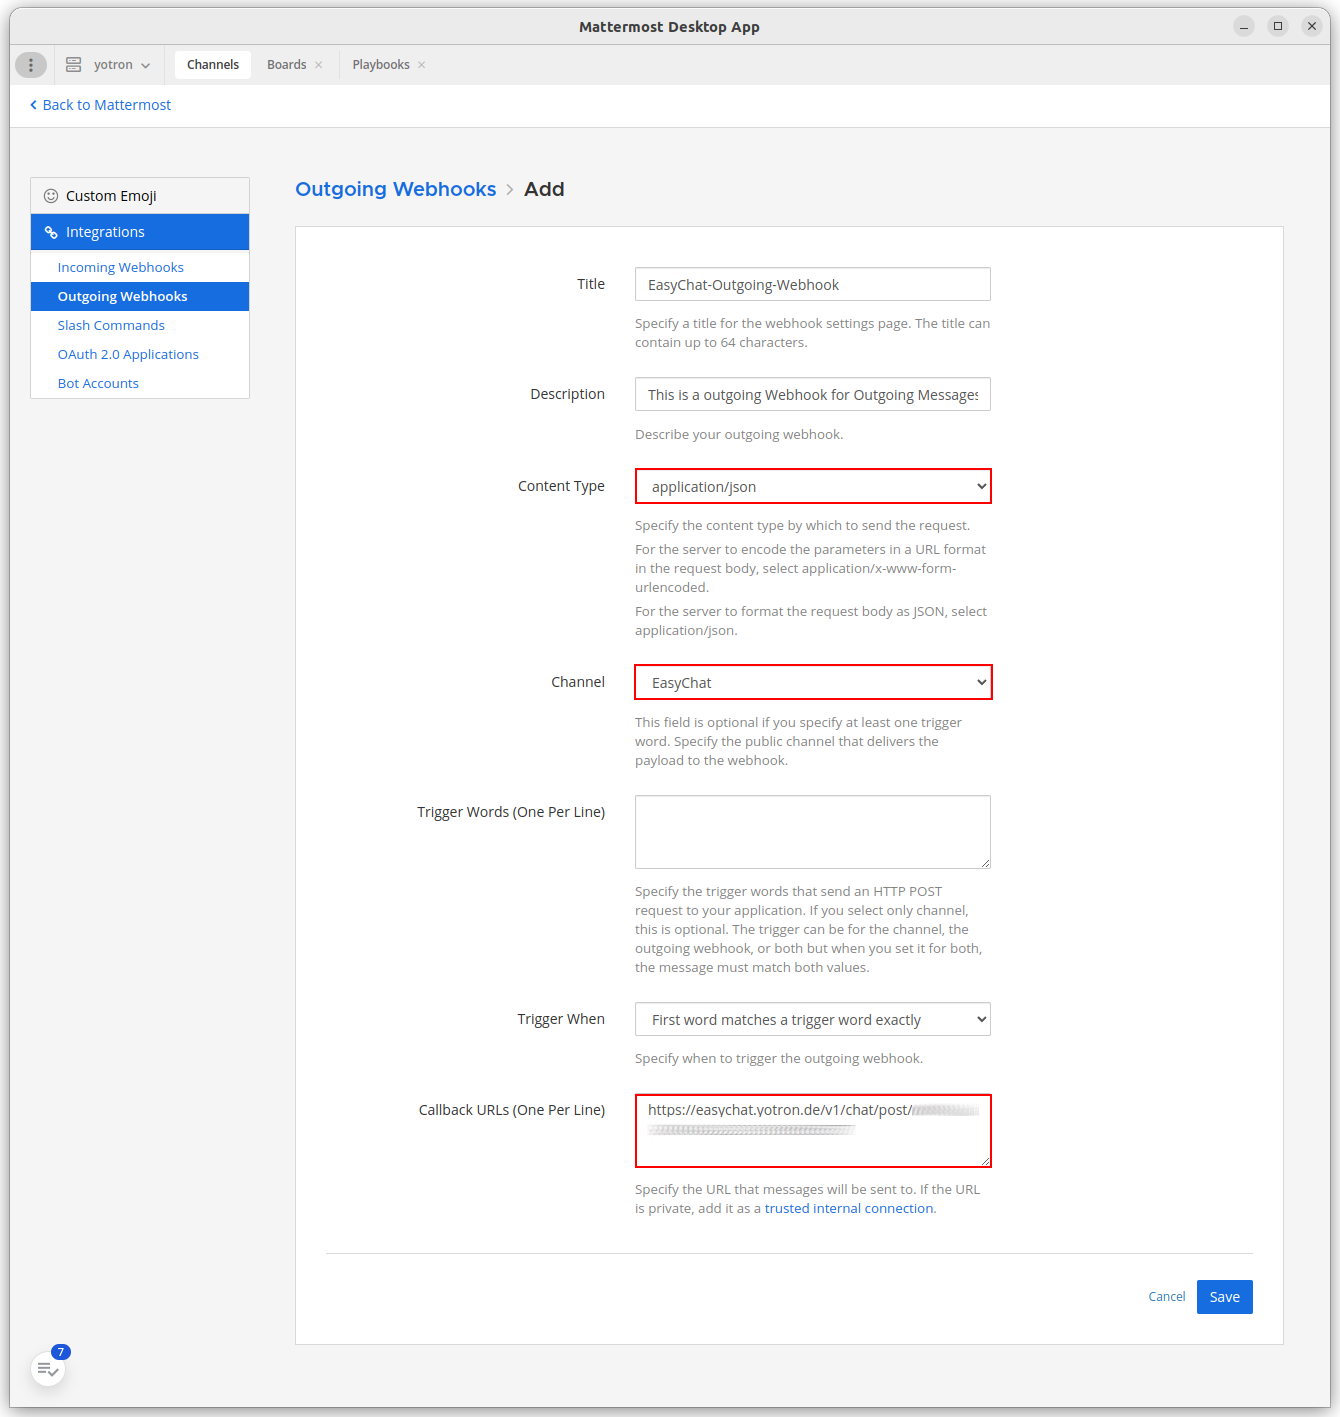The image size is (1340, 1417).
Task: Open Custom Emoji section
Action: coord(140,196)
